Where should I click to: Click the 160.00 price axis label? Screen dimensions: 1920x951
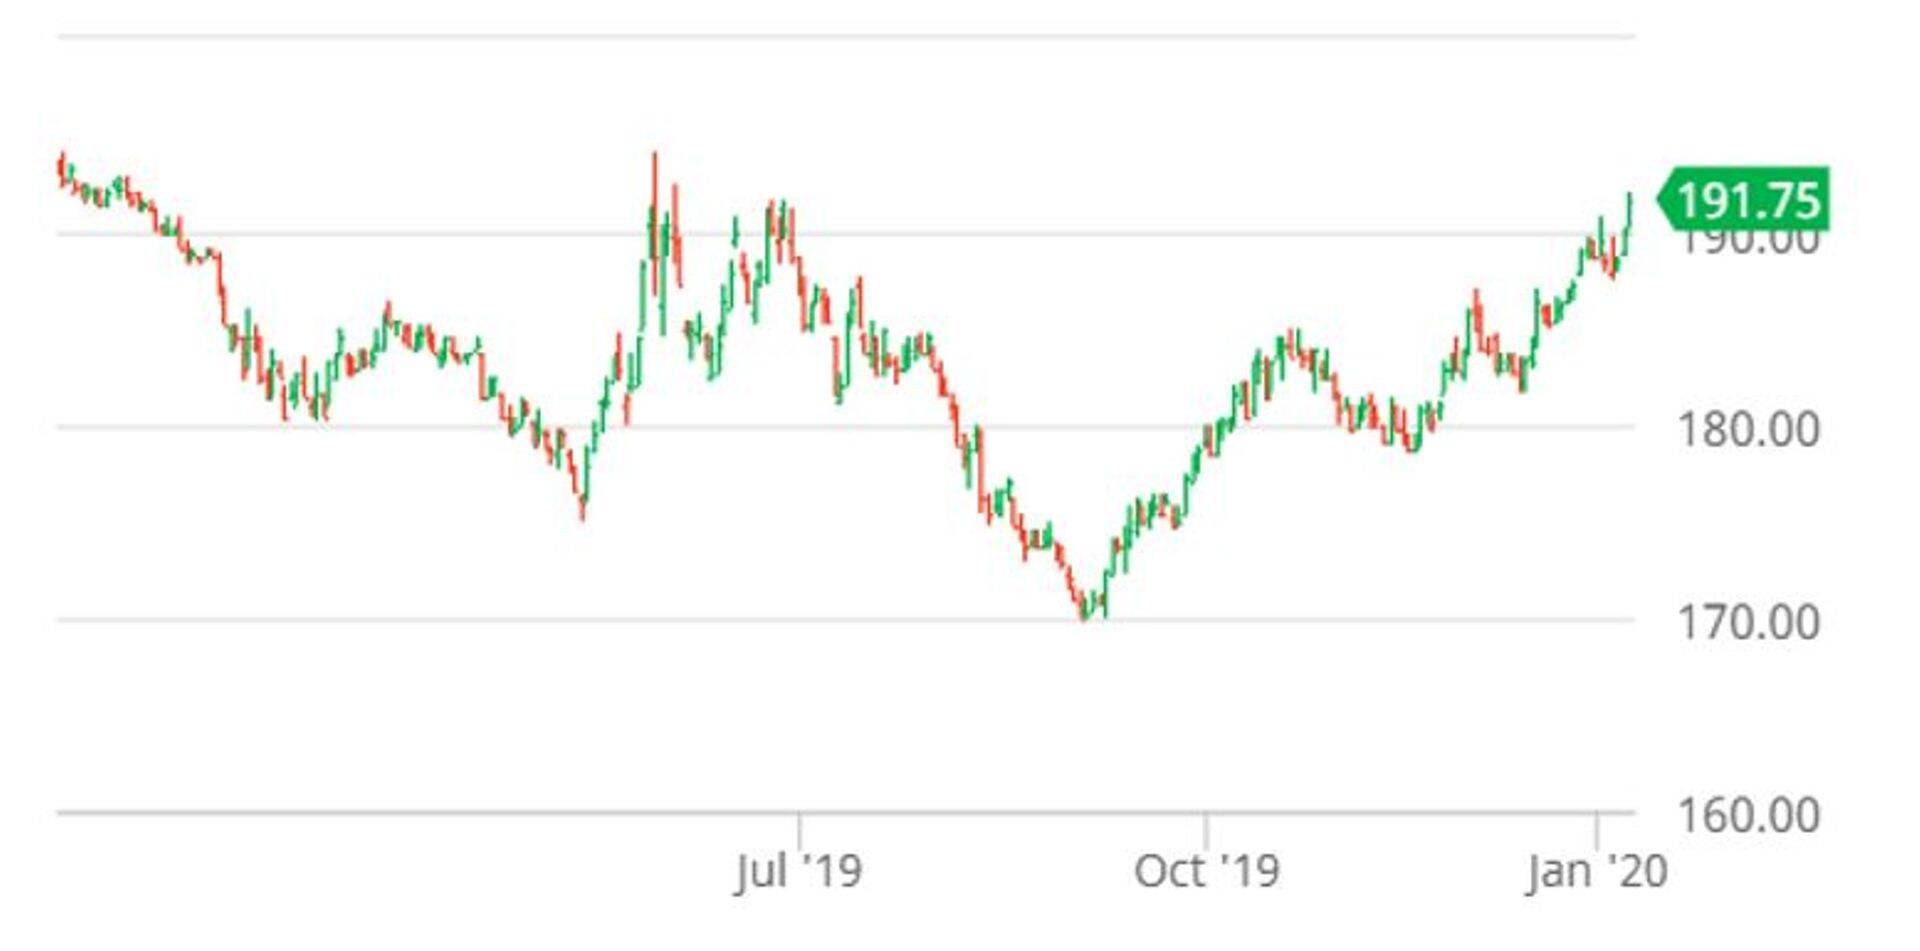1748,815
